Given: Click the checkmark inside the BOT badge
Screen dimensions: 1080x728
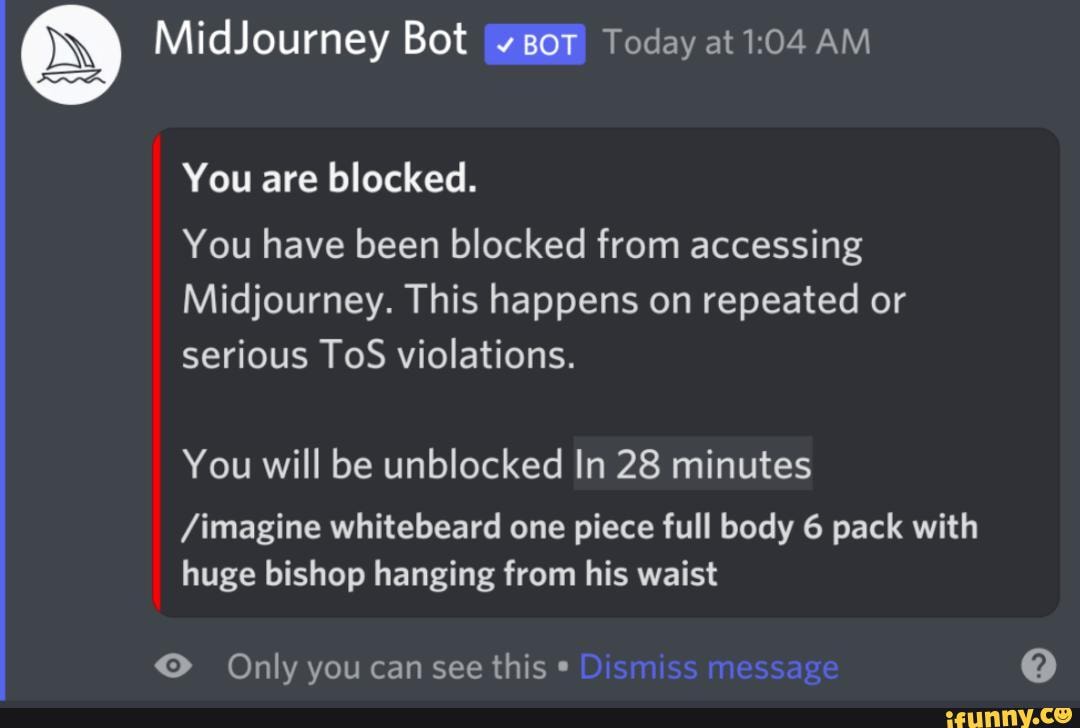Looking at the screenshot, I should pos(503,44).
